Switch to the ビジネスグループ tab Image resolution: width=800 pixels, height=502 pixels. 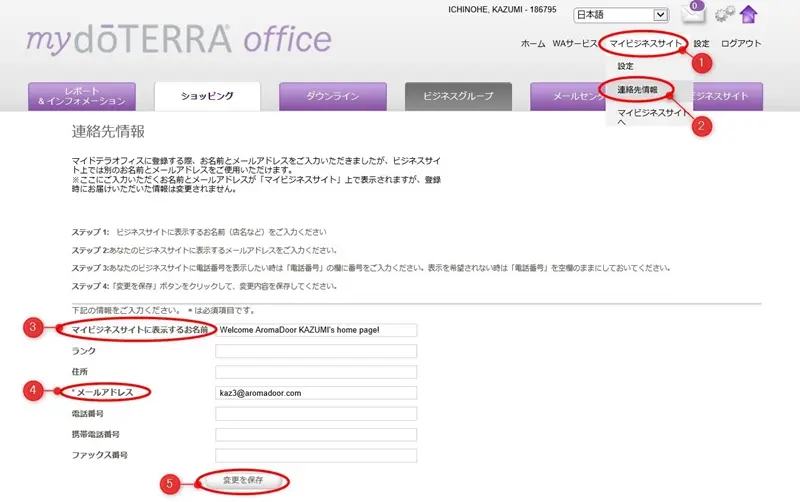[458, 96]
